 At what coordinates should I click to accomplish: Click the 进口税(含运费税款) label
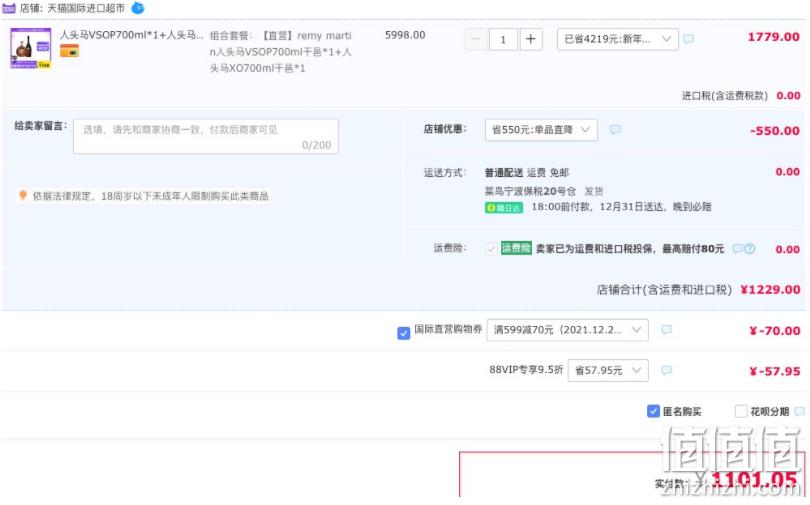point(724,96)
